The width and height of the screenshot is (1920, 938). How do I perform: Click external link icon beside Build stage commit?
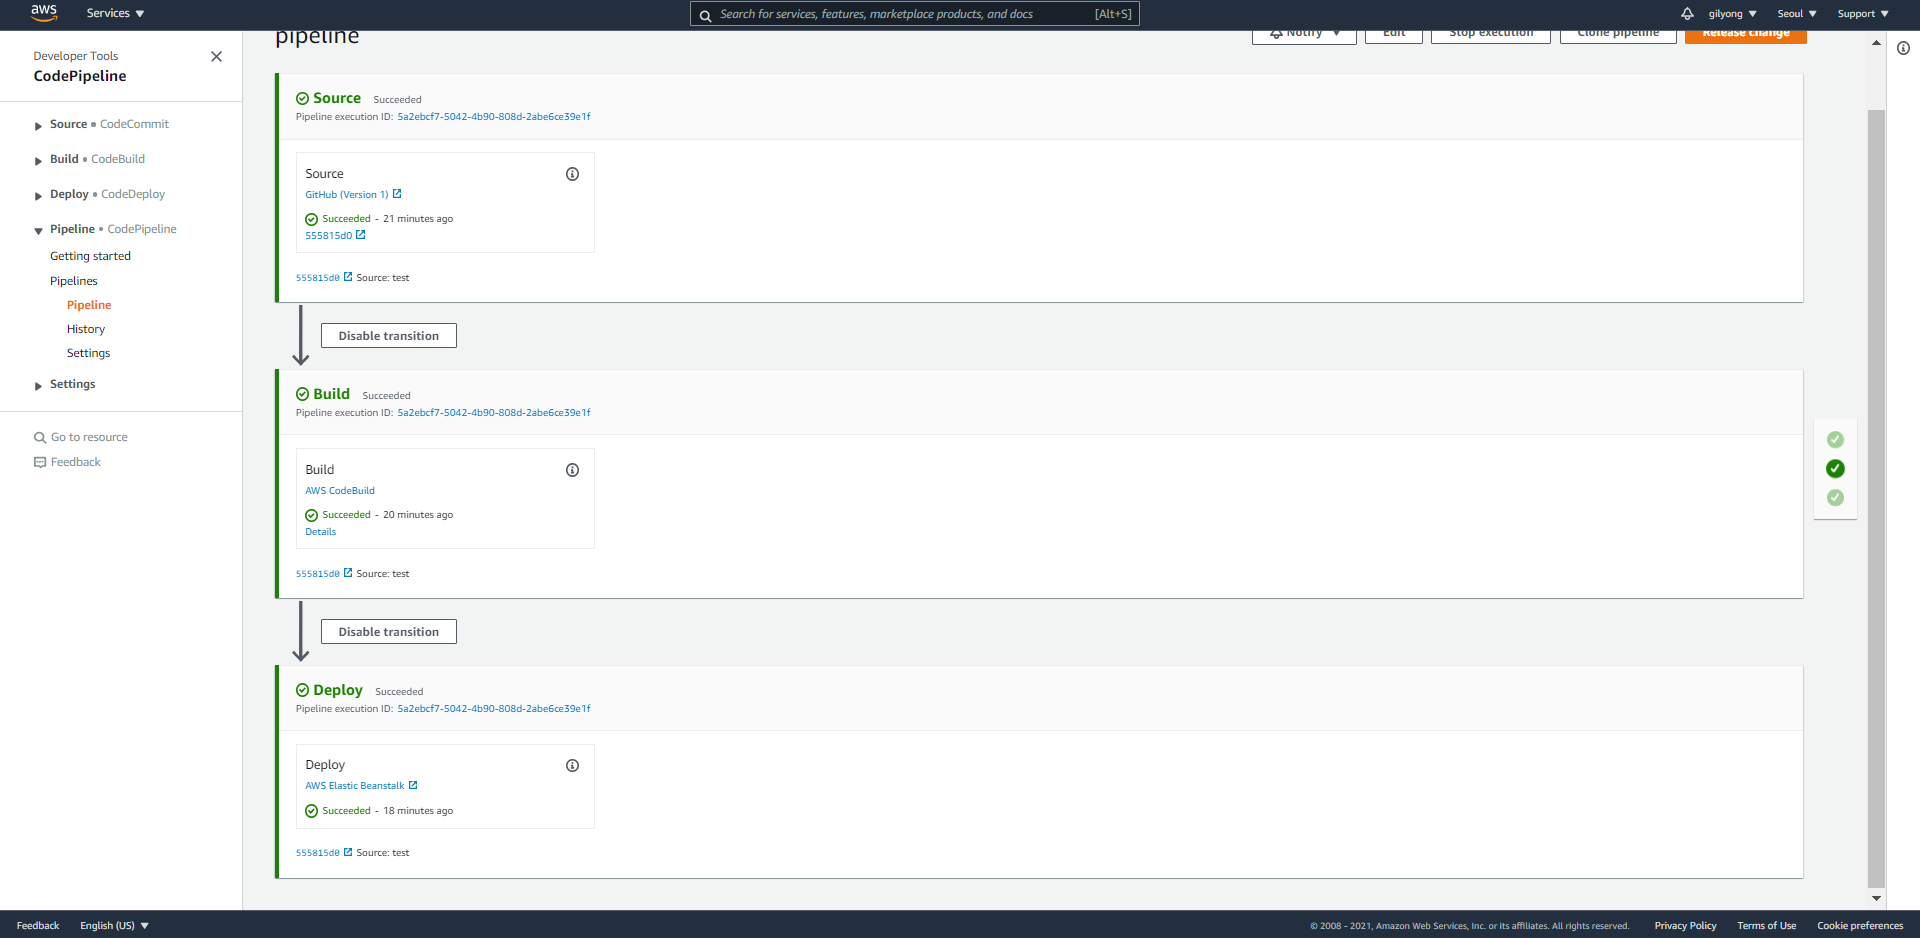pyautogui.click(x=348, y=573)
